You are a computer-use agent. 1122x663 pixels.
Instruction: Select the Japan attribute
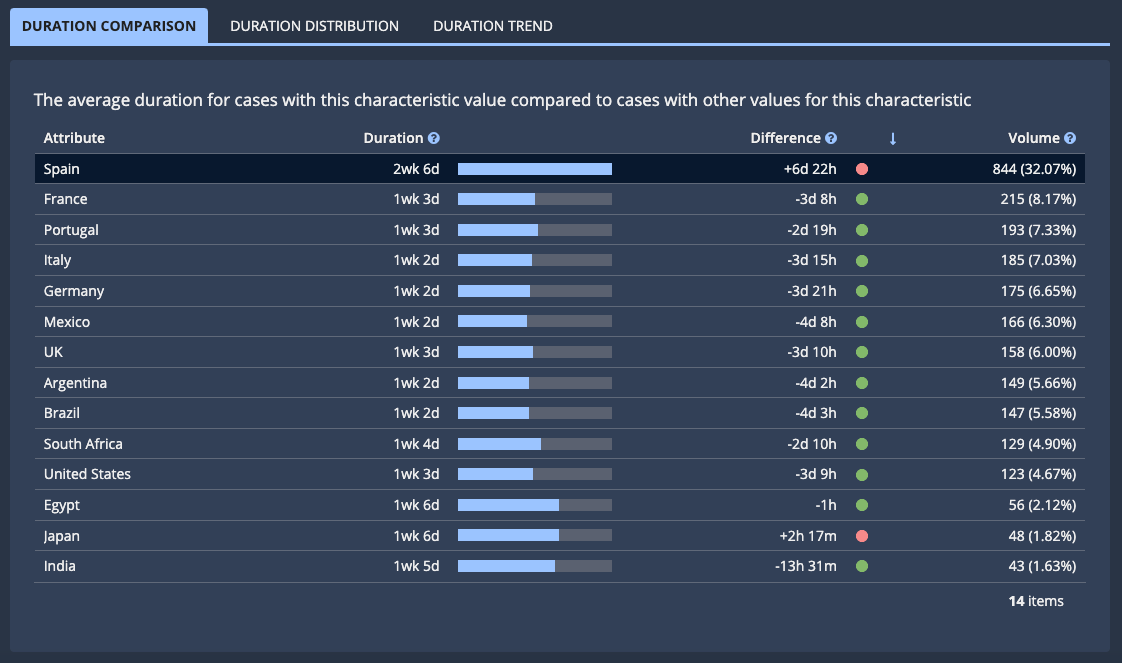tap(62, 536)
